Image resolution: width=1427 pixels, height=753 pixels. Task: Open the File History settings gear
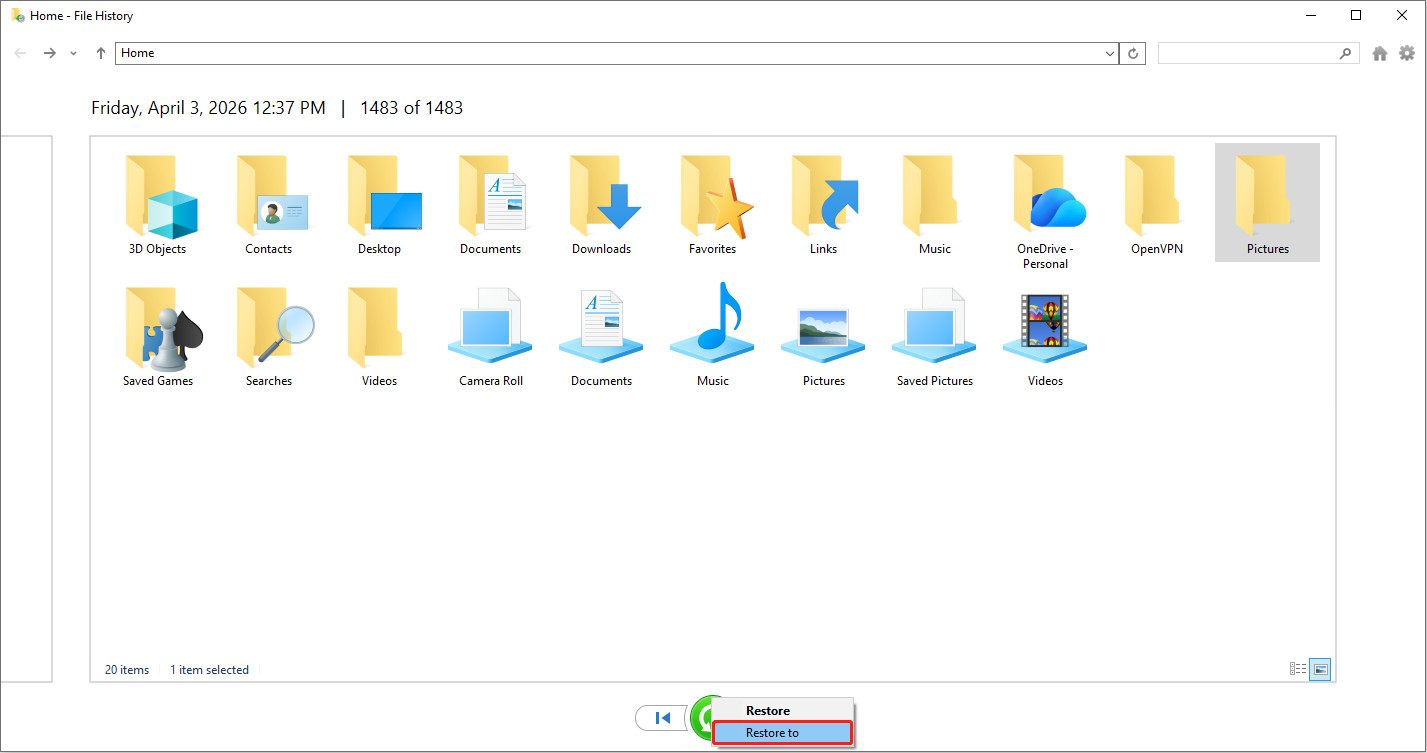(x=1408, y=52)
